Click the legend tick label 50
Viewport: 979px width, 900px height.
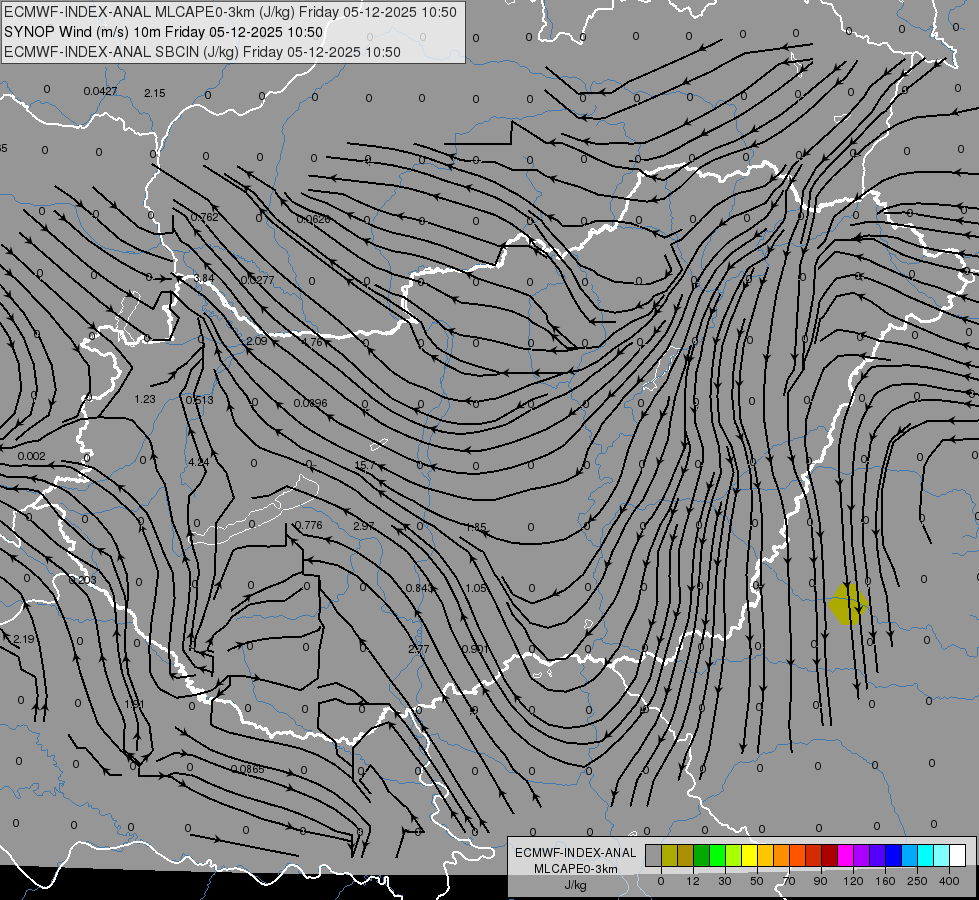[x=757, y=881]
